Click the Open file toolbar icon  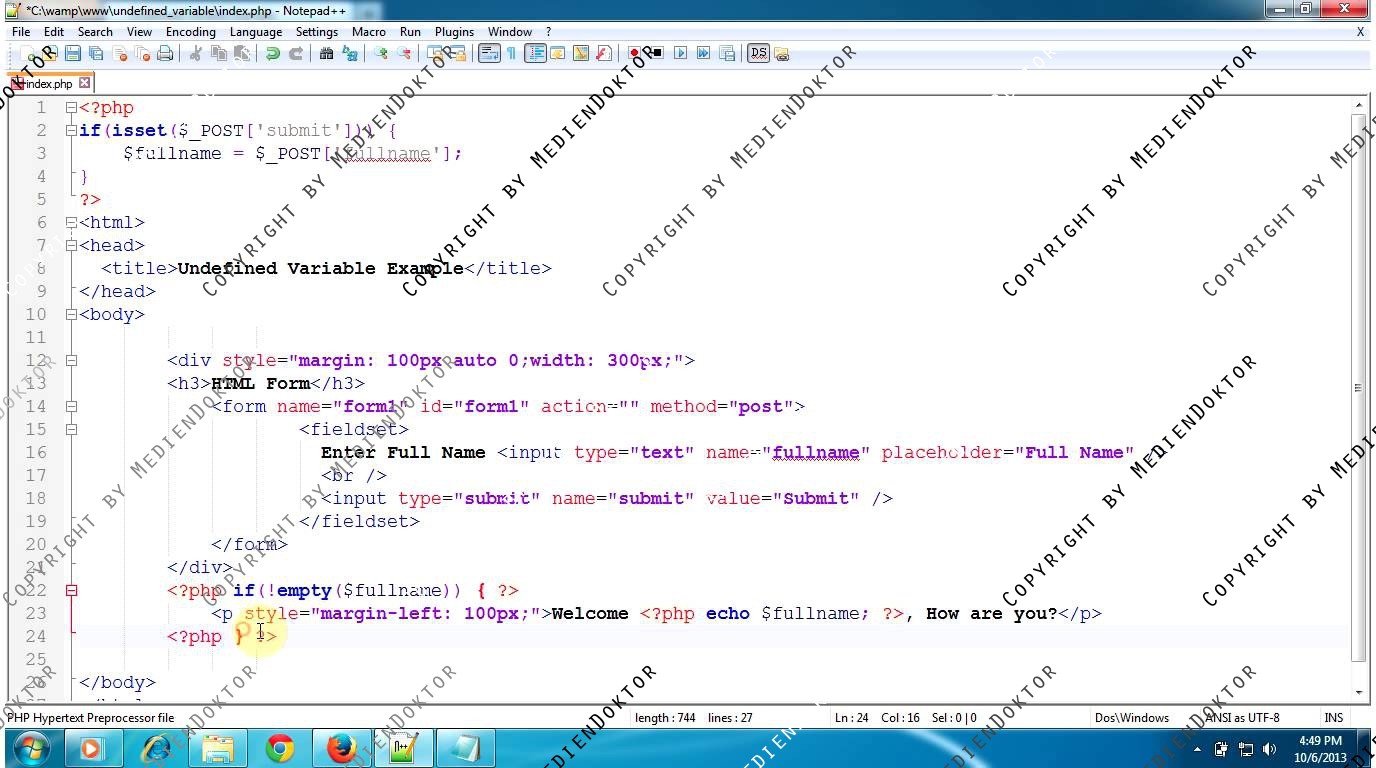tap(50, 54)
